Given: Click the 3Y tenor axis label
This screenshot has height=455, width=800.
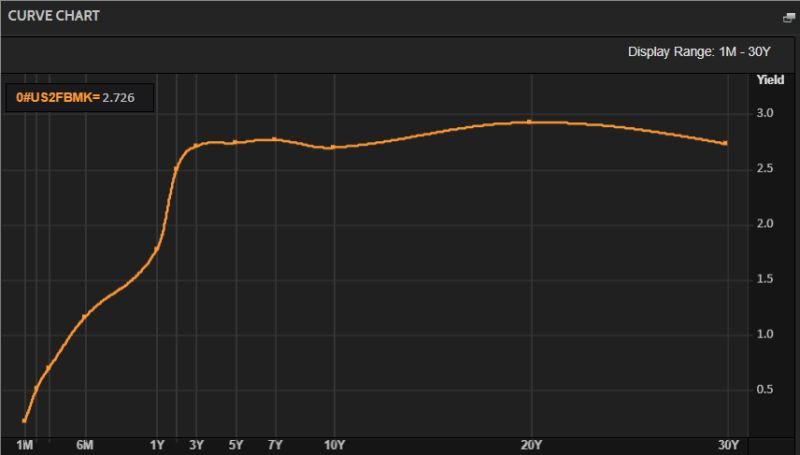Looking at the screenshot, I should (x=196, y=445).
